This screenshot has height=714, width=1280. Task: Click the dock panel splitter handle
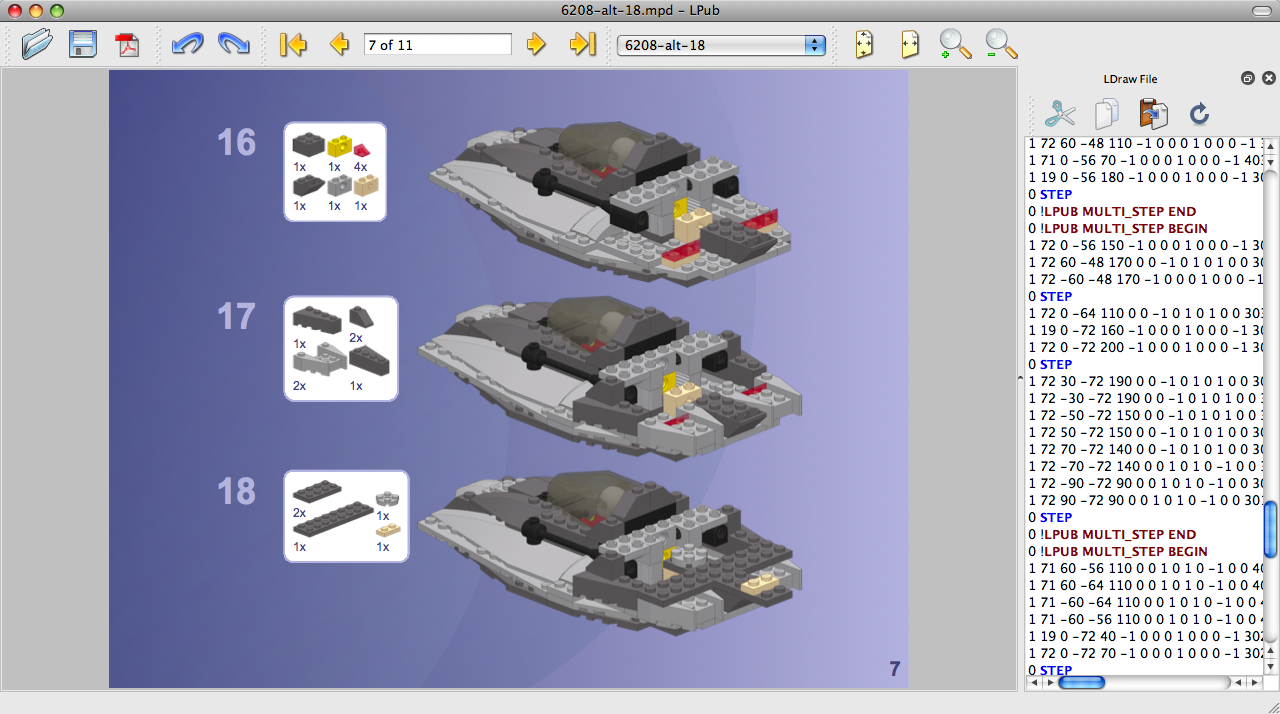tap(1020, 378)
